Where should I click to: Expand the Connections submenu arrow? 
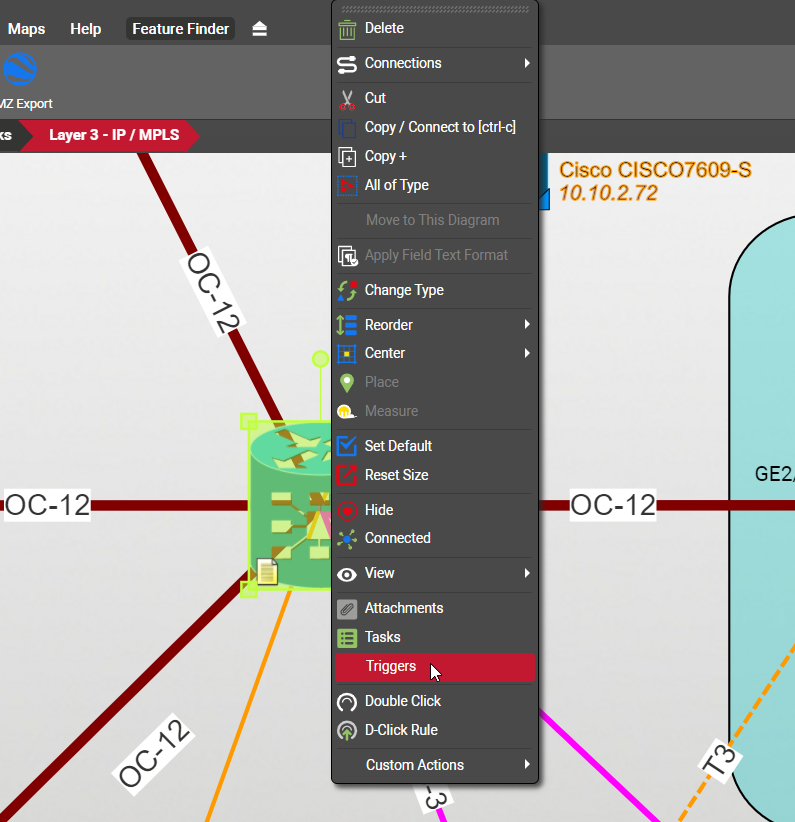pyautogui.click(x=526, y=64)
